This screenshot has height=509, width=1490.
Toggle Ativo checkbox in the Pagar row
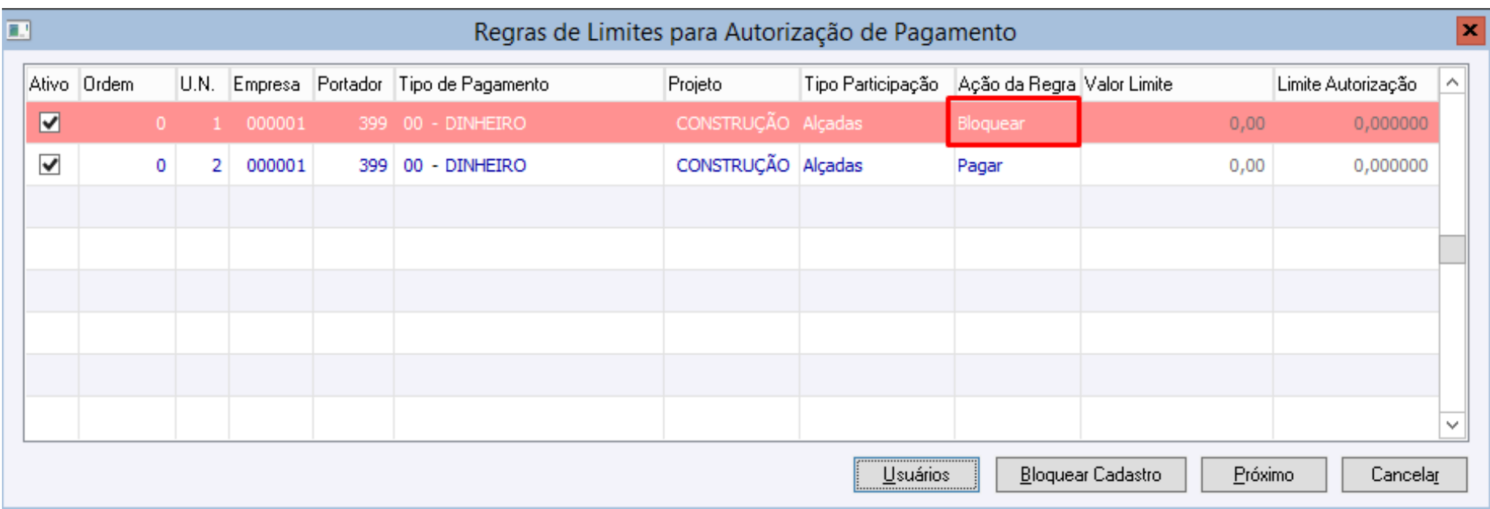(49, 166)
